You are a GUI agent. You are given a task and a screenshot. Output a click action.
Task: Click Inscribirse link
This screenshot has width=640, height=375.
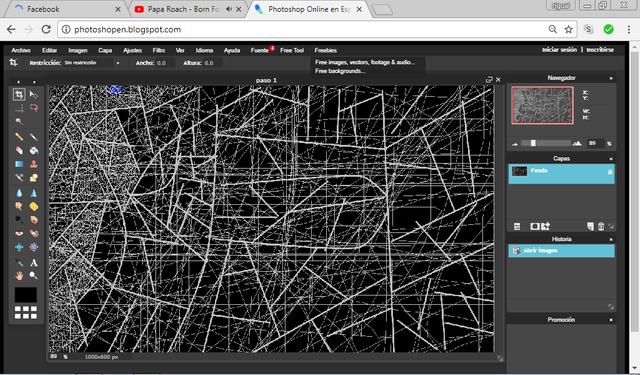point(600,50)
